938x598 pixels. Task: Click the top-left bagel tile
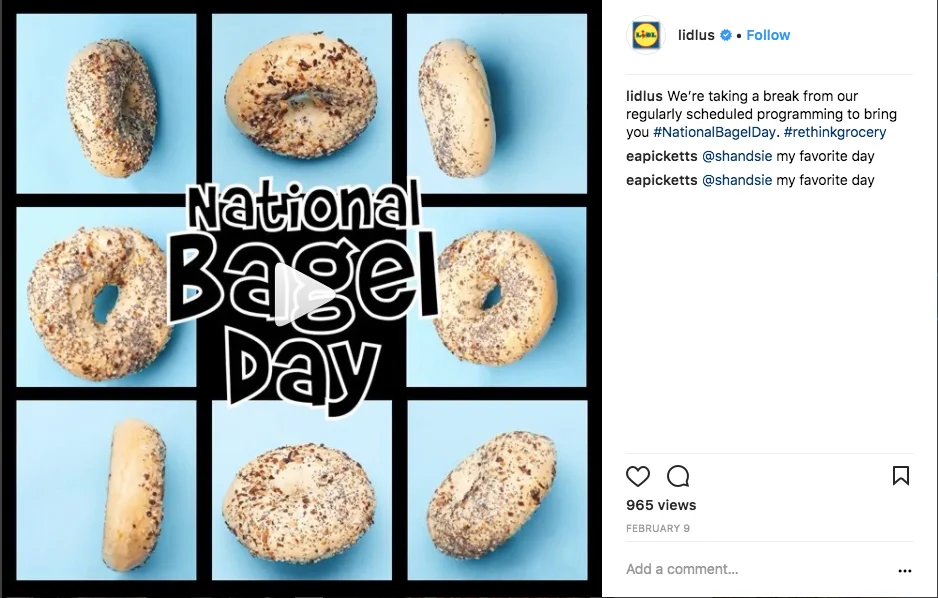(106, 102)
